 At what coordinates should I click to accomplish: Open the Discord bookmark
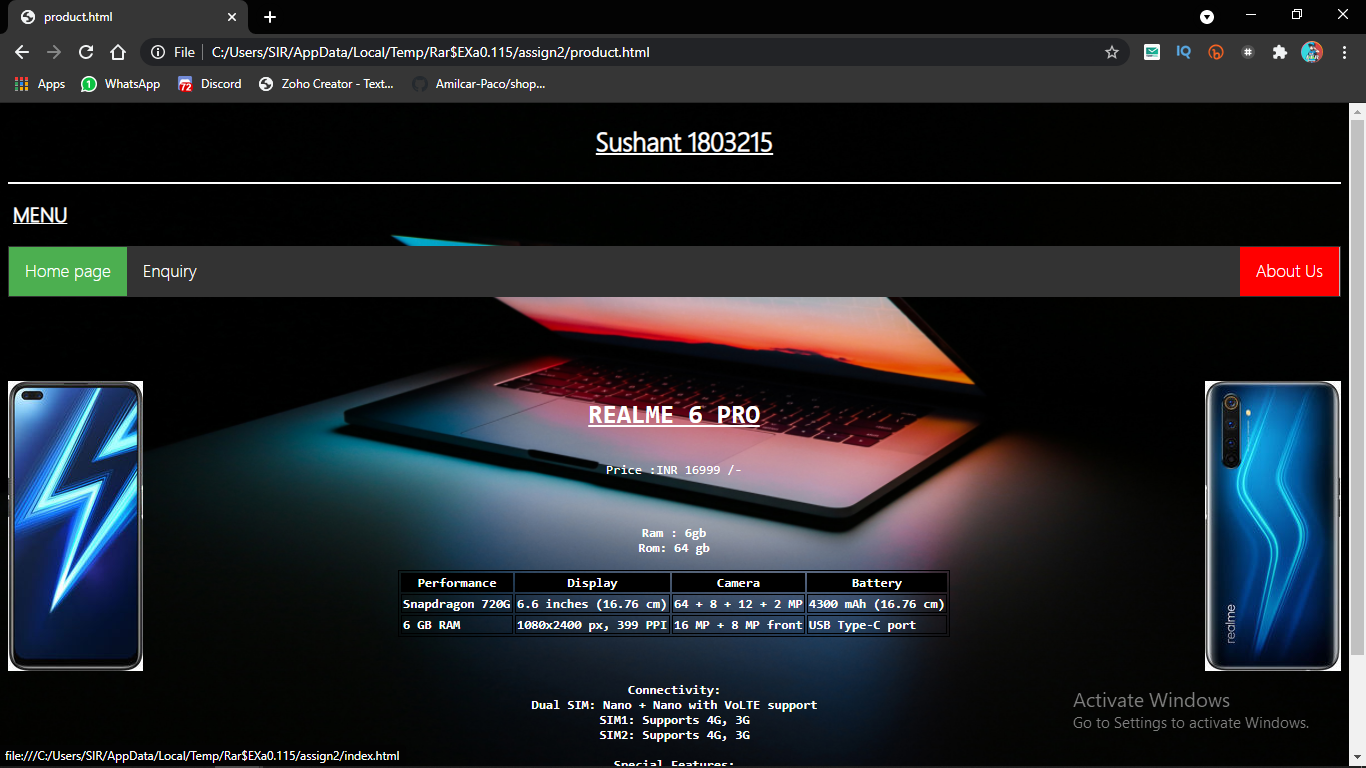210,84
